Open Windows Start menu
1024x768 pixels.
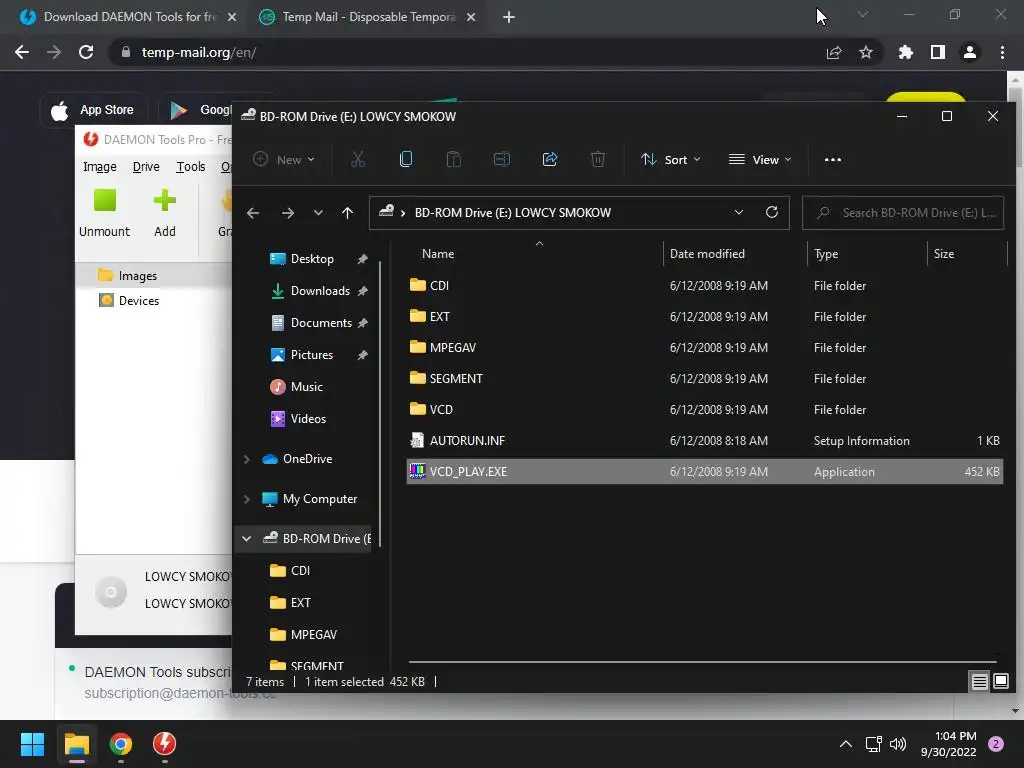tap(32, 744)
